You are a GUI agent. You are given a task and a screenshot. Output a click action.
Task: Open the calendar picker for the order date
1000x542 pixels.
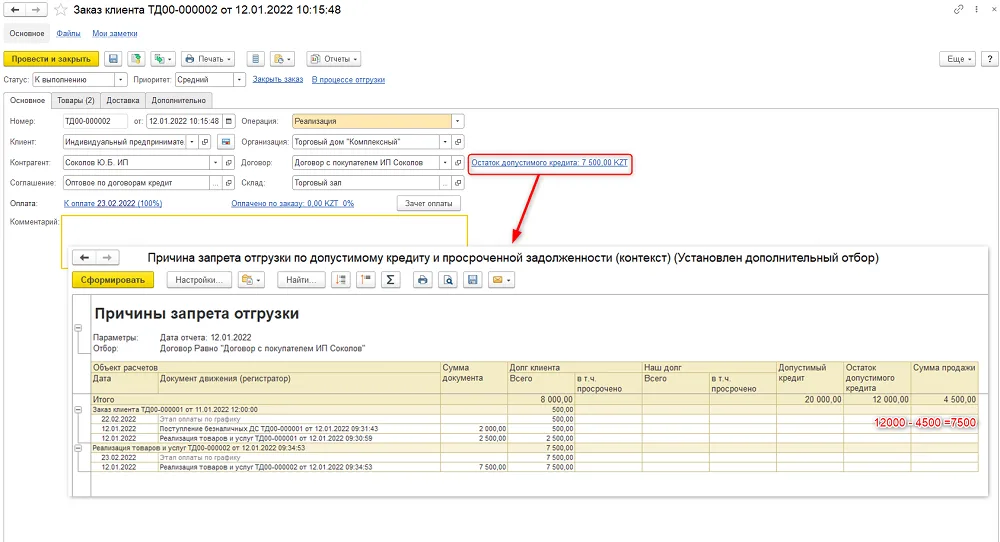click(x=229, y=121)
